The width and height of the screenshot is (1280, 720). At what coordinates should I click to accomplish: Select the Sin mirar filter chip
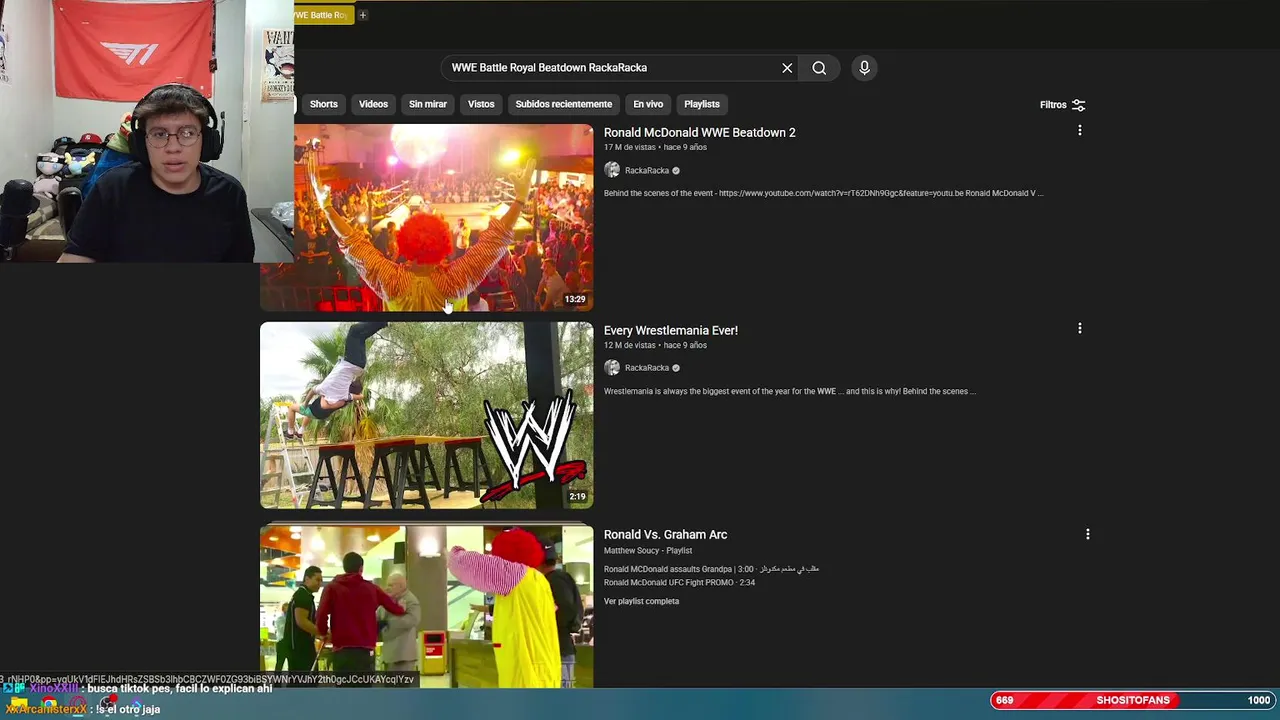click(428, 104)
